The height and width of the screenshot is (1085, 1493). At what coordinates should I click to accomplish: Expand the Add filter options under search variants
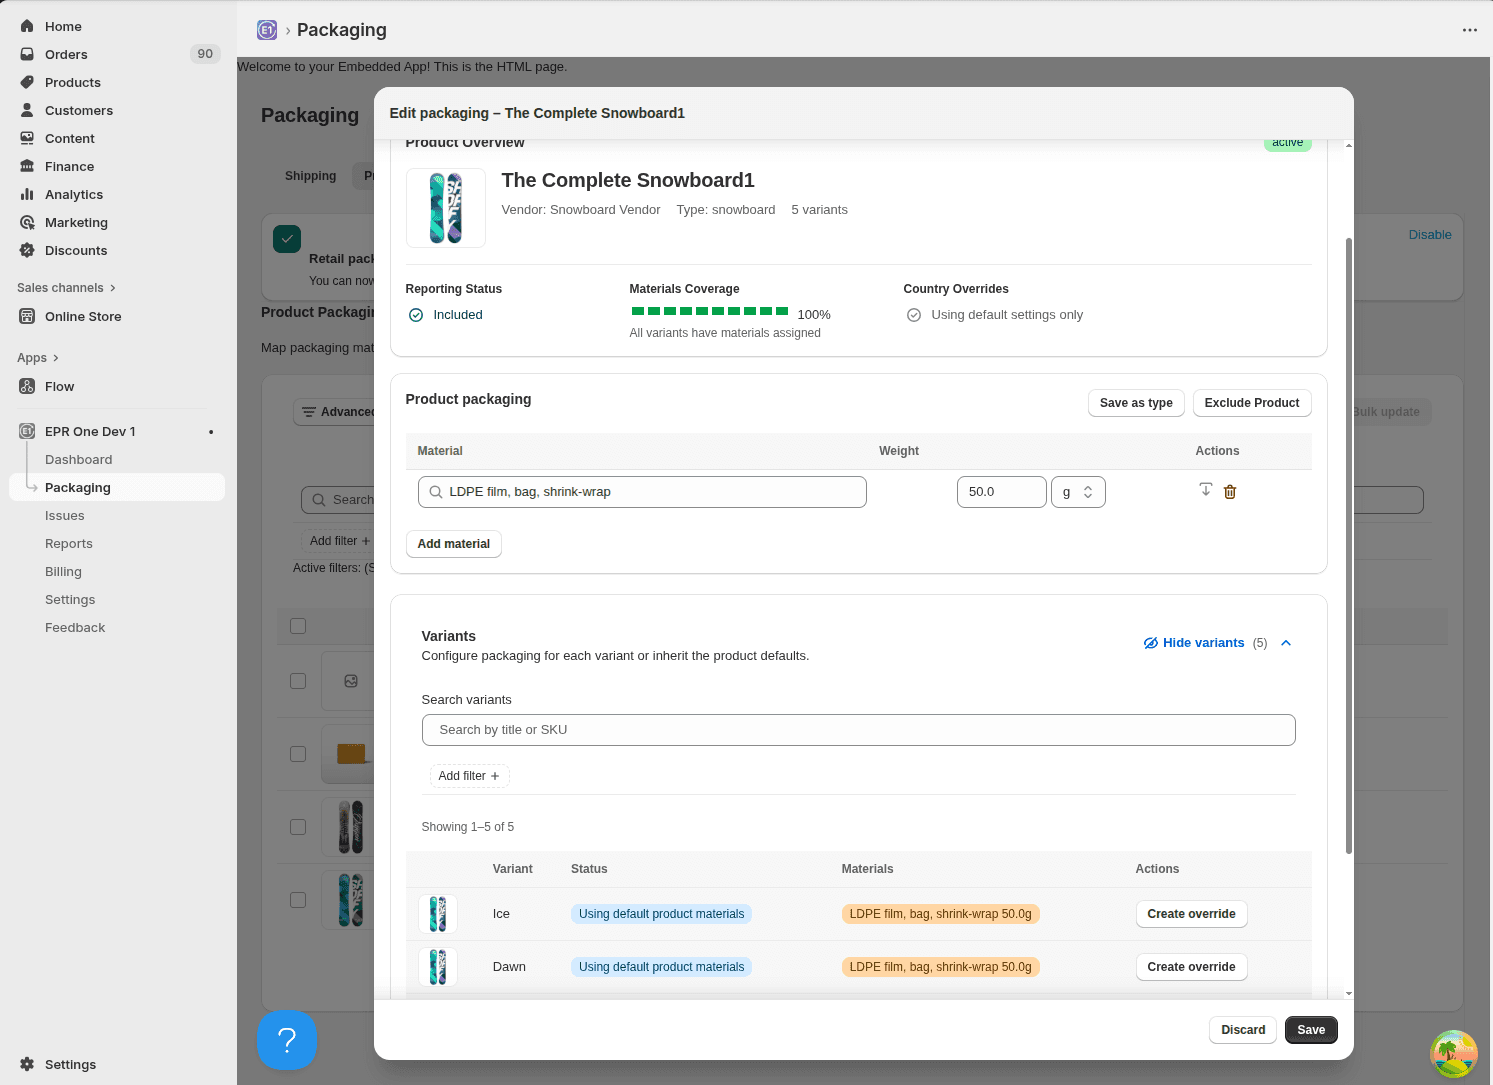[x=468, y=775]
